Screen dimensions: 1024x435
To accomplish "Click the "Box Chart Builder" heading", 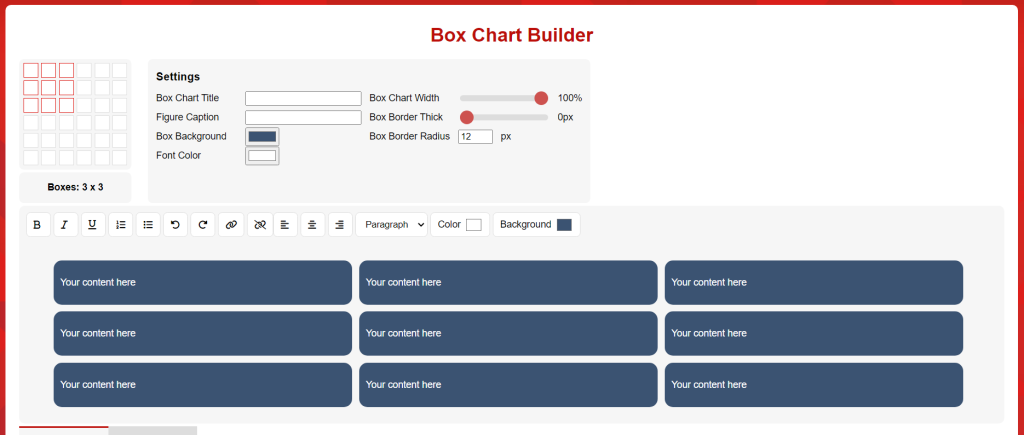I will coord(512,35).
